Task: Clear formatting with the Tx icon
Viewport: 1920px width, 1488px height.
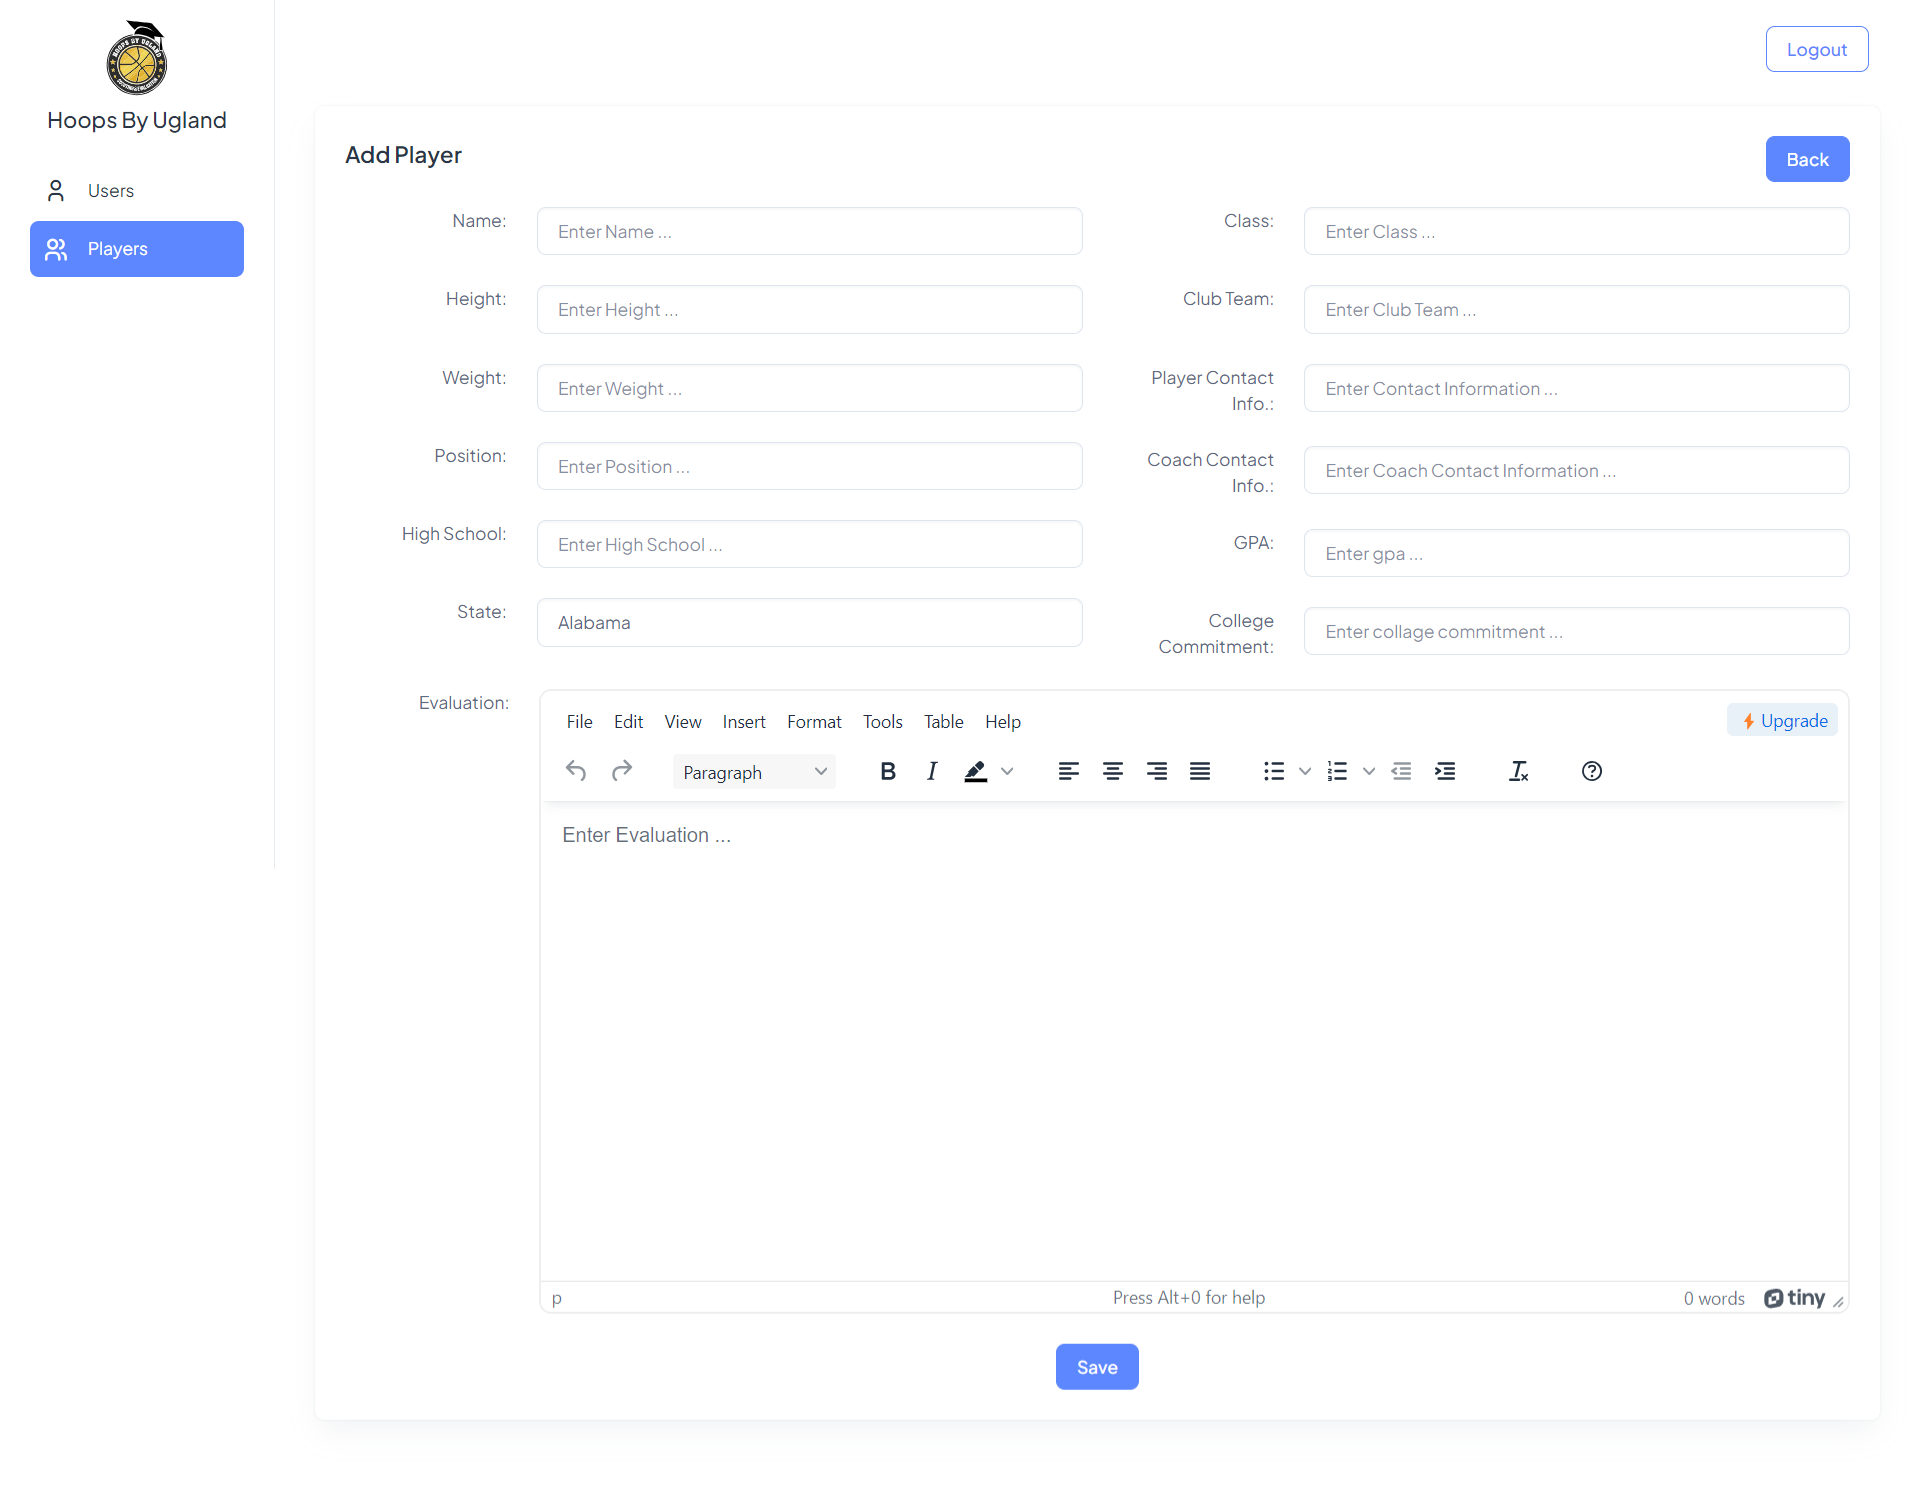Action: coord(1518,771)
